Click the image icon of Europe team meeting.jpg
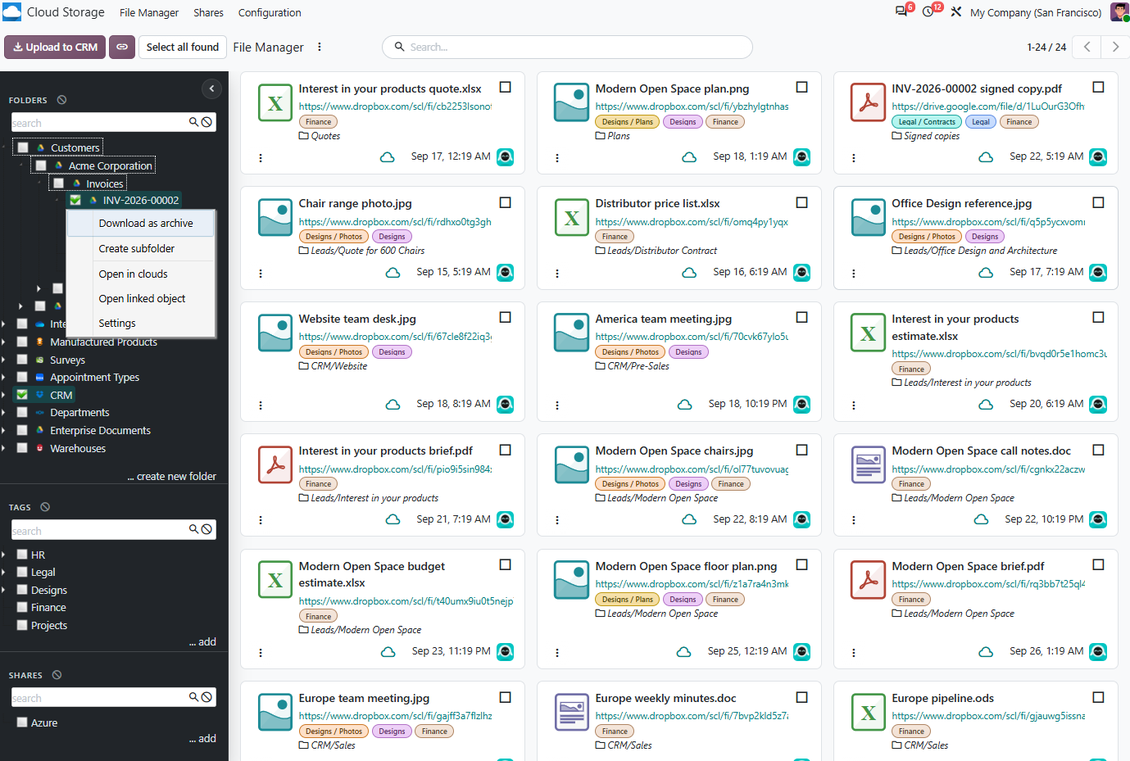The image size is (1130, 761). [x=275, y=713]
